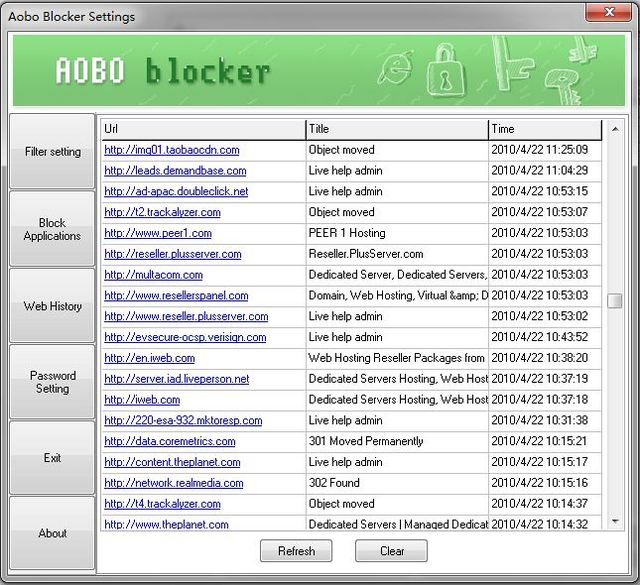Viewport: 640px width, 585px height.
Task: Open link http://ad-apac.doubleclick.net
Action: pyautogui.click(x=176, y=191)
